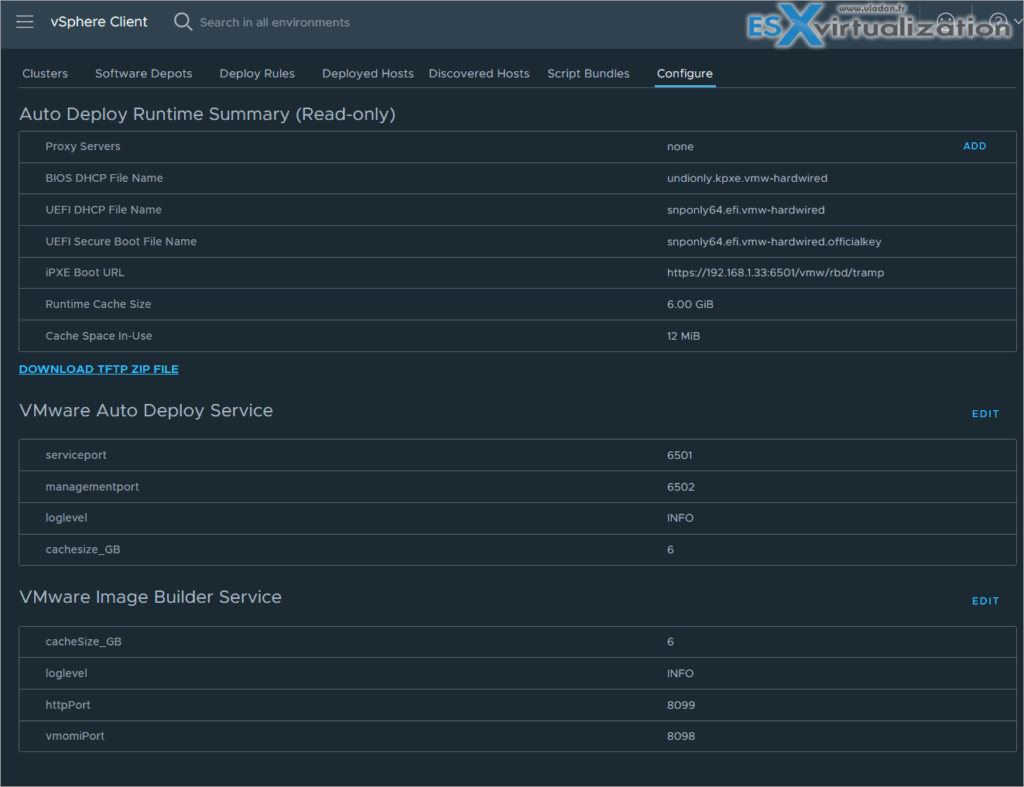
Task: Select the Configure tab
Action: pyautogui.click(x=684, y=73)
